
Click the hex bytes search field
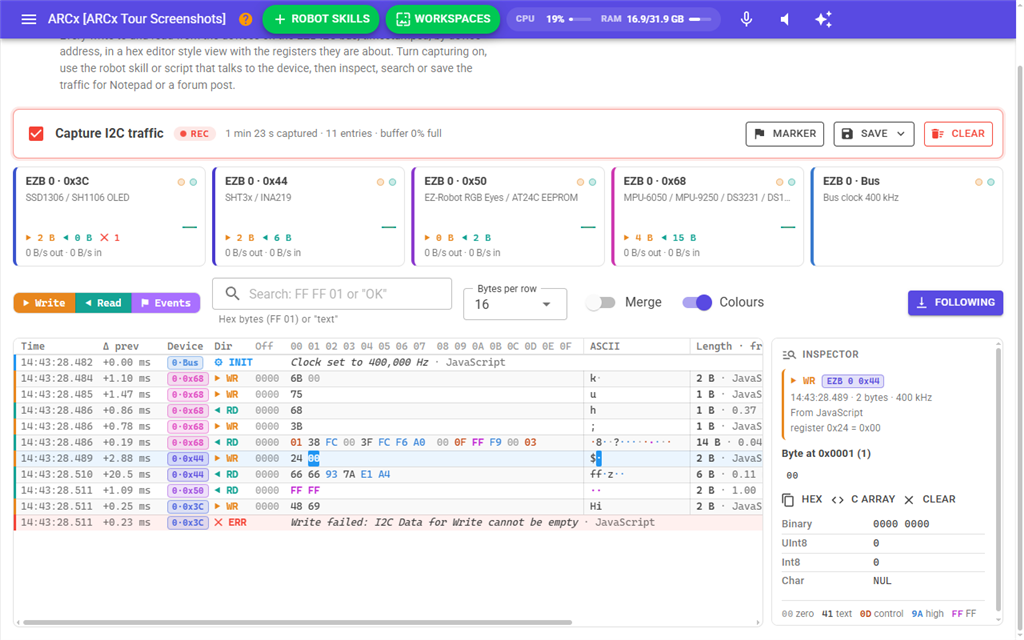pyautogui.click(x=332, y=294)
